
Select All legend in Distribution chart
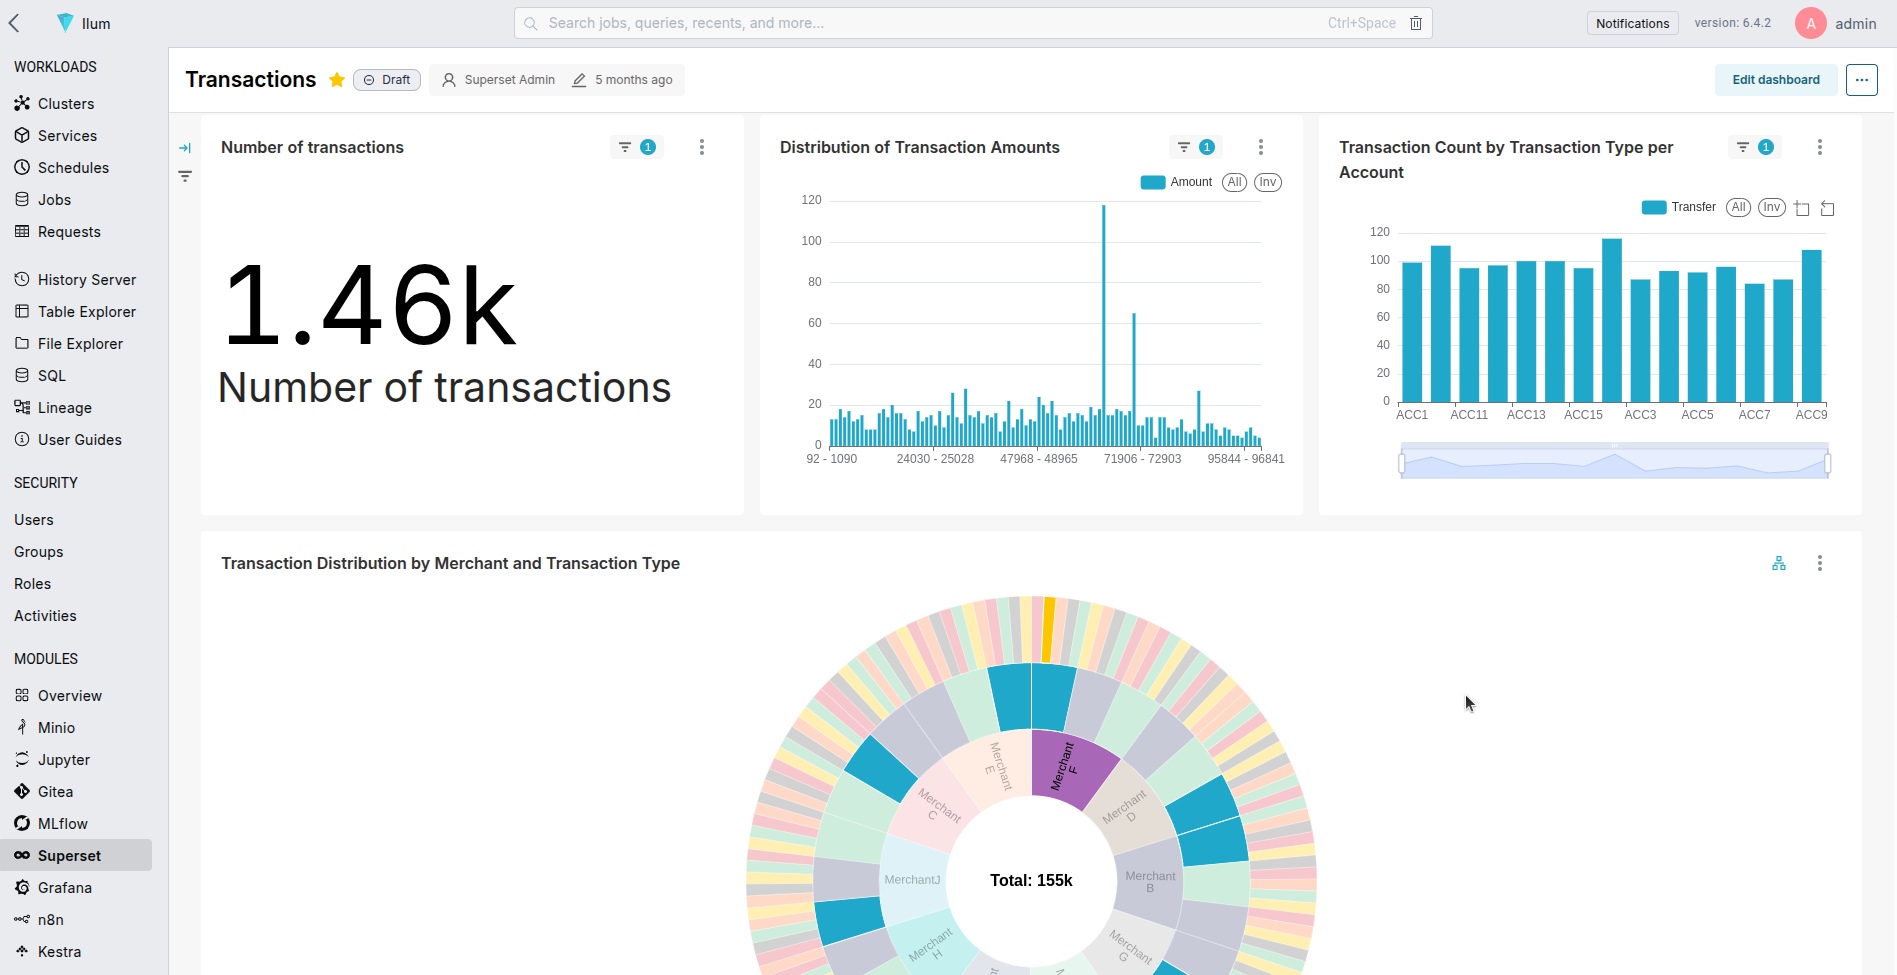tap(1235, 182)
